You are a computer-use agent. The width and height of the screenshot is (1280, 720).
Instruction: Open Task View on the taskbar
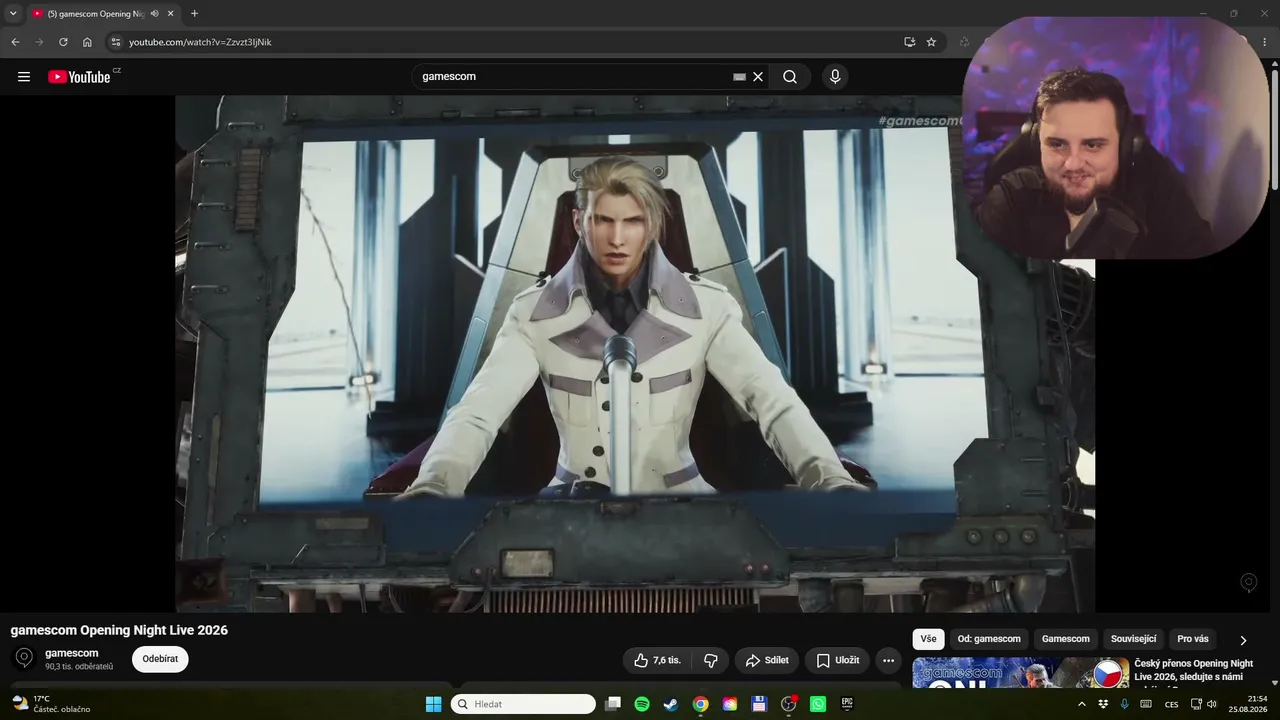point(613,704)
